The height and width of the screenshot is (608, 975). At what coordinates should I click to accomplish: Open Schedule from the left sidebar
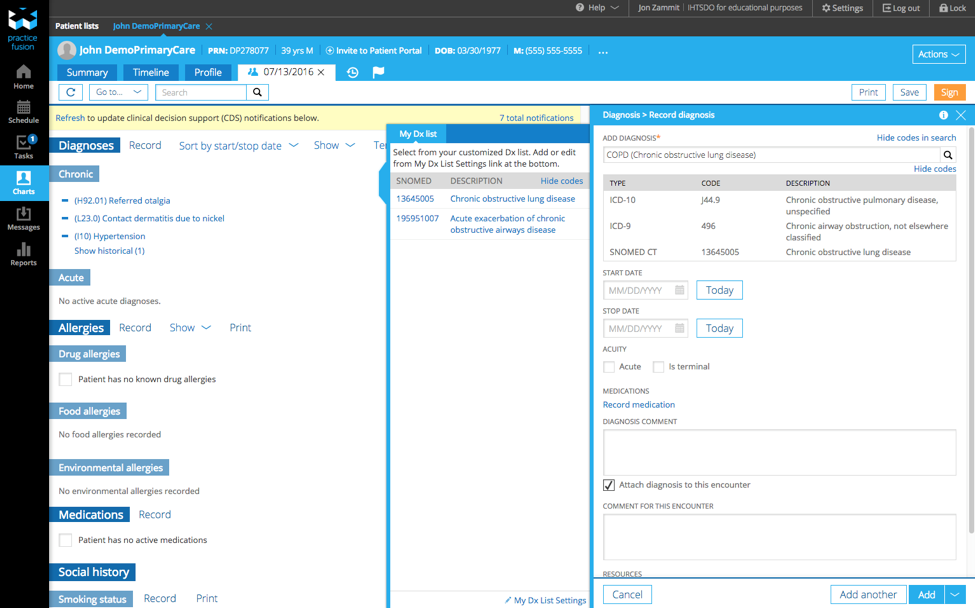pos(23,112)
